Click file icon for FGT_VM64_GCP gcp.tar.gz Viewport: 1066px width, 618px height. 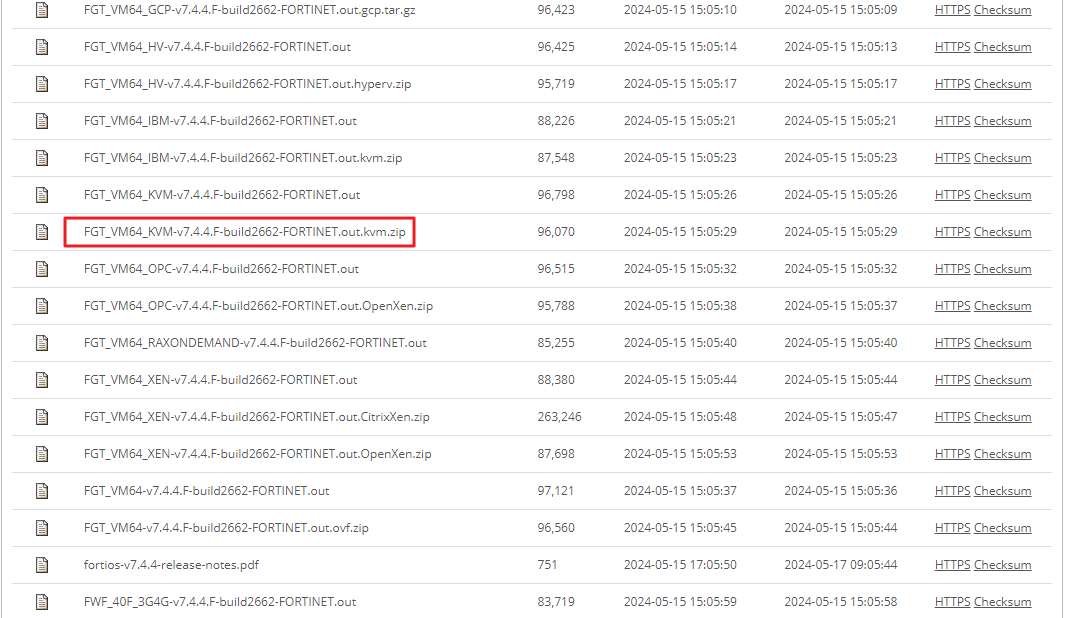[42, 10]
